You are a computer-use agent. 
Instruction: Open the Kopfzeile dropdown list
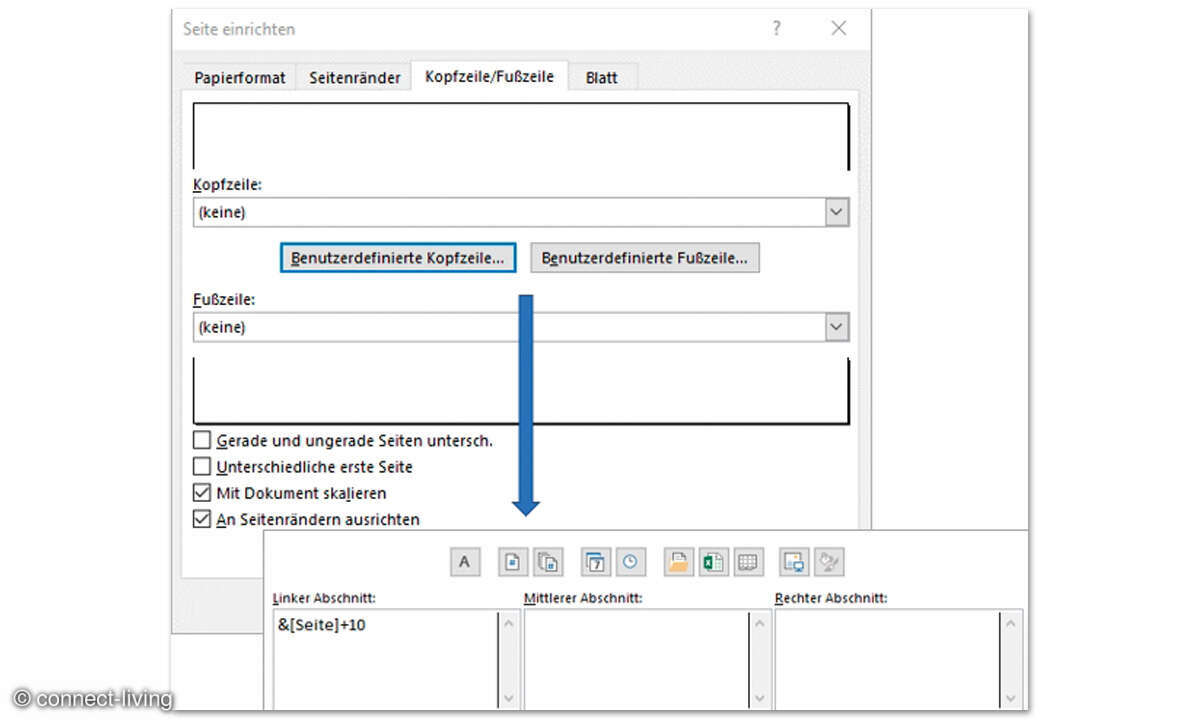837,212
